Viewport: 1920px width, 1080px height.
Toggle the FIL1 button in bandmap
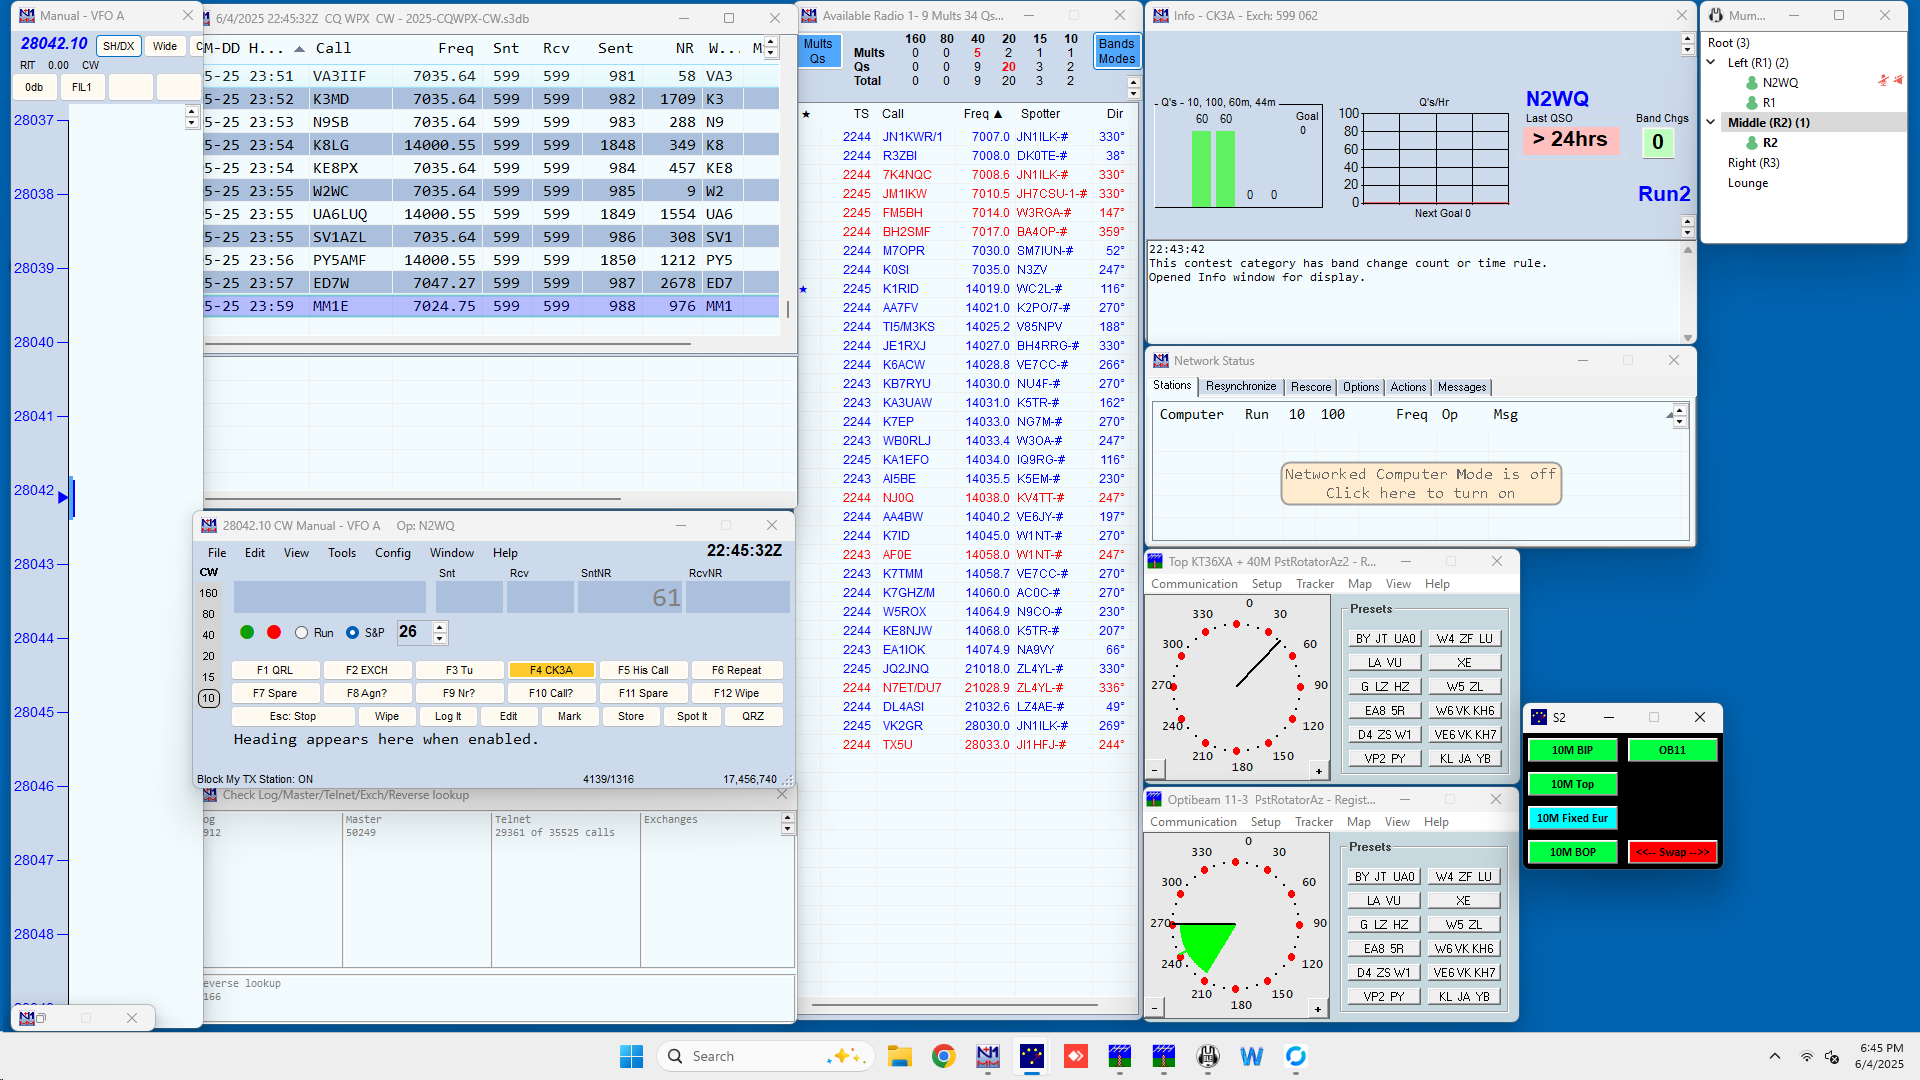click(x=82, y=87)
